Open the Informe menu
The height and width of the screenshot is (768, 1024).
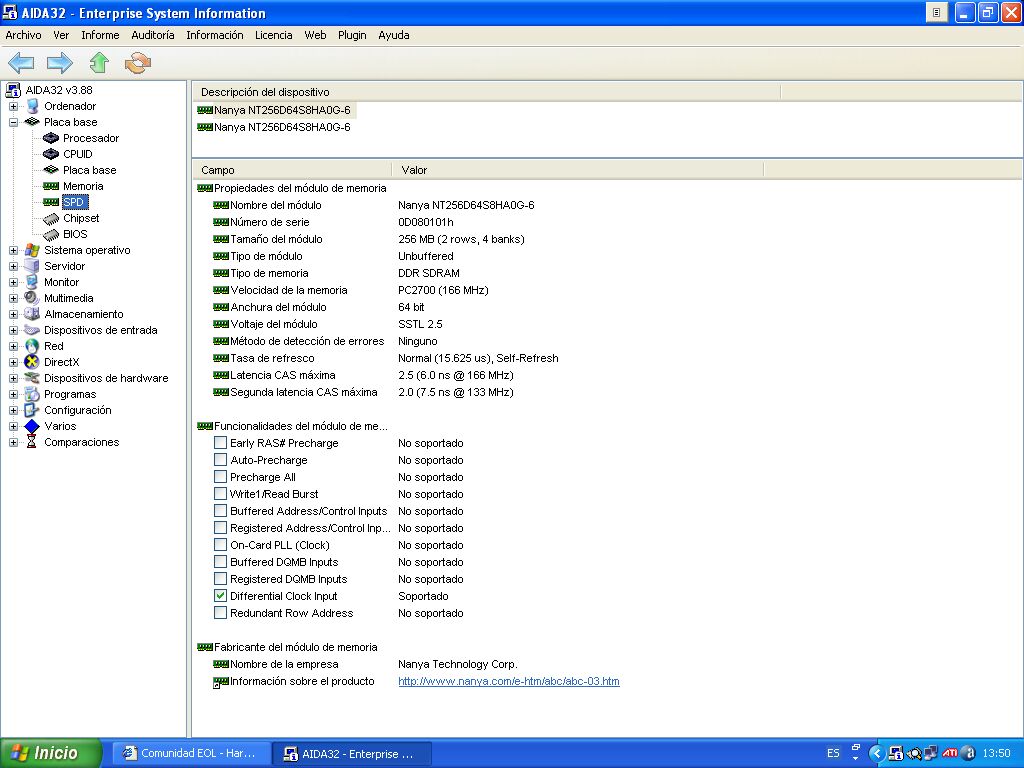pos(100,35)
